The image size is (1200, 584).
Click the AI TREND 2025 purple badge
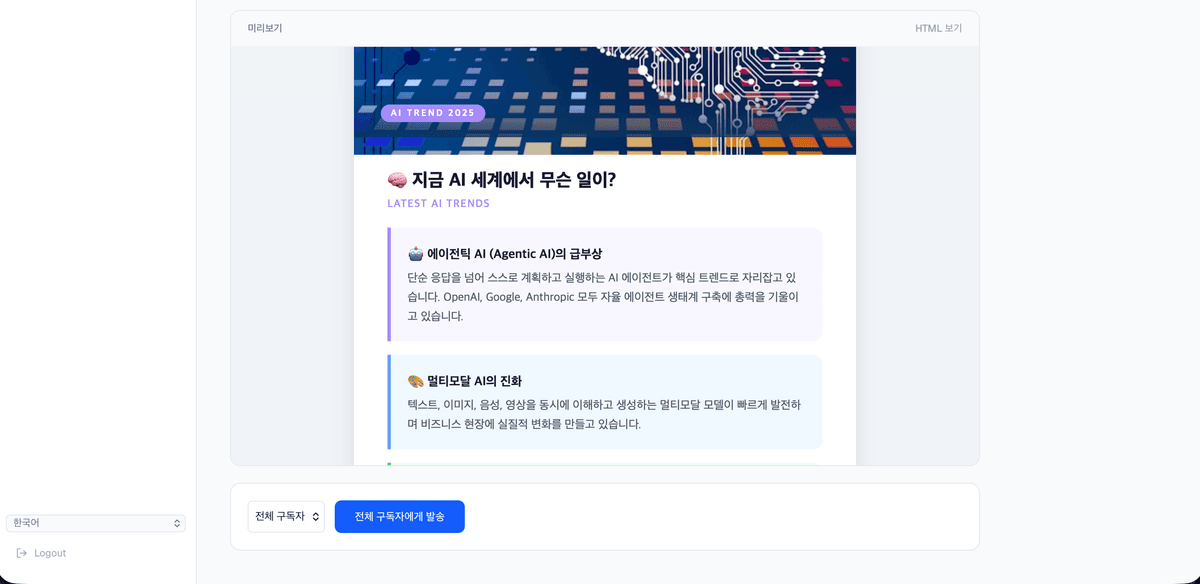[433, 113]
